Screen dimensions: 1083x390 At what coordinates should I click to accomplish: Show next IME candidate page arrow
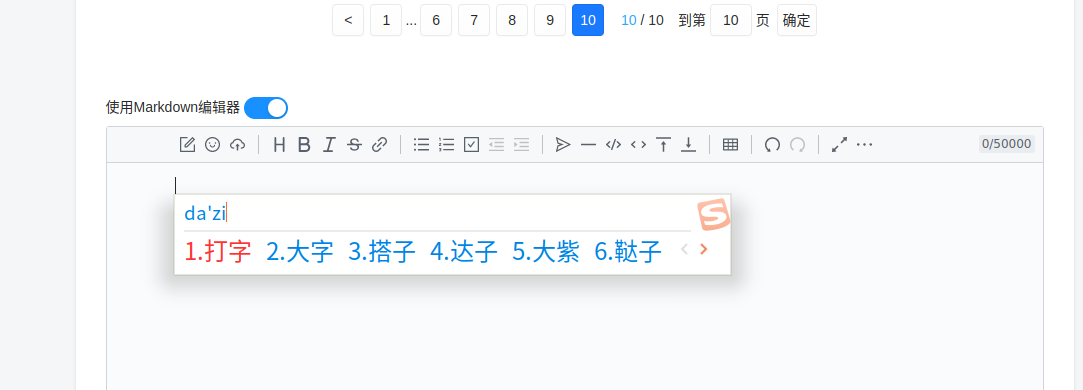coord(704,250)
